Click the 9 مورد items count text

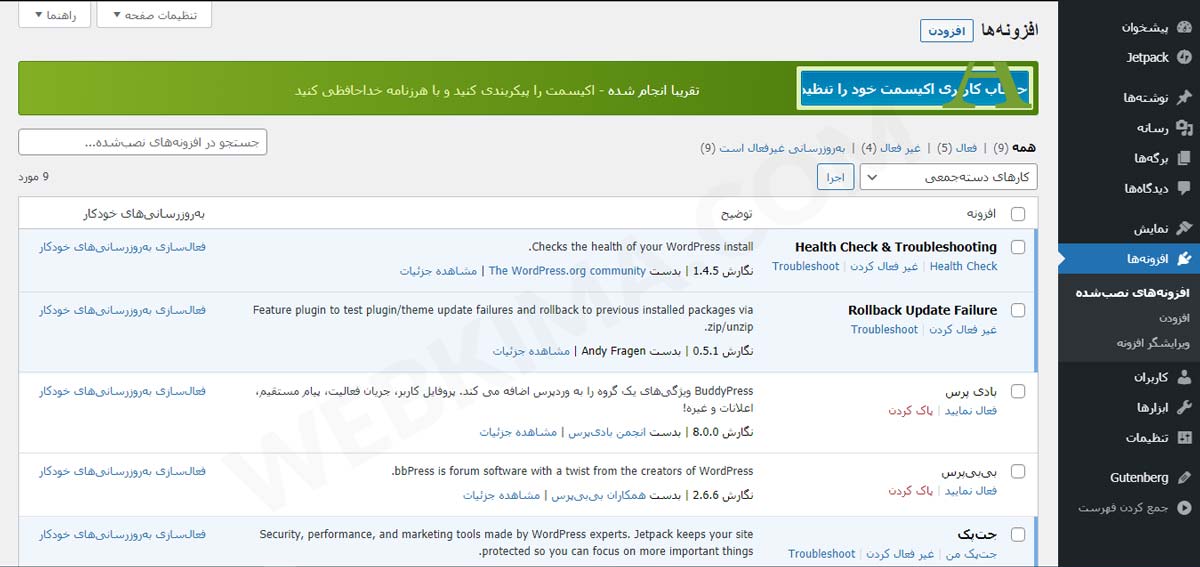tap(33, 177)
